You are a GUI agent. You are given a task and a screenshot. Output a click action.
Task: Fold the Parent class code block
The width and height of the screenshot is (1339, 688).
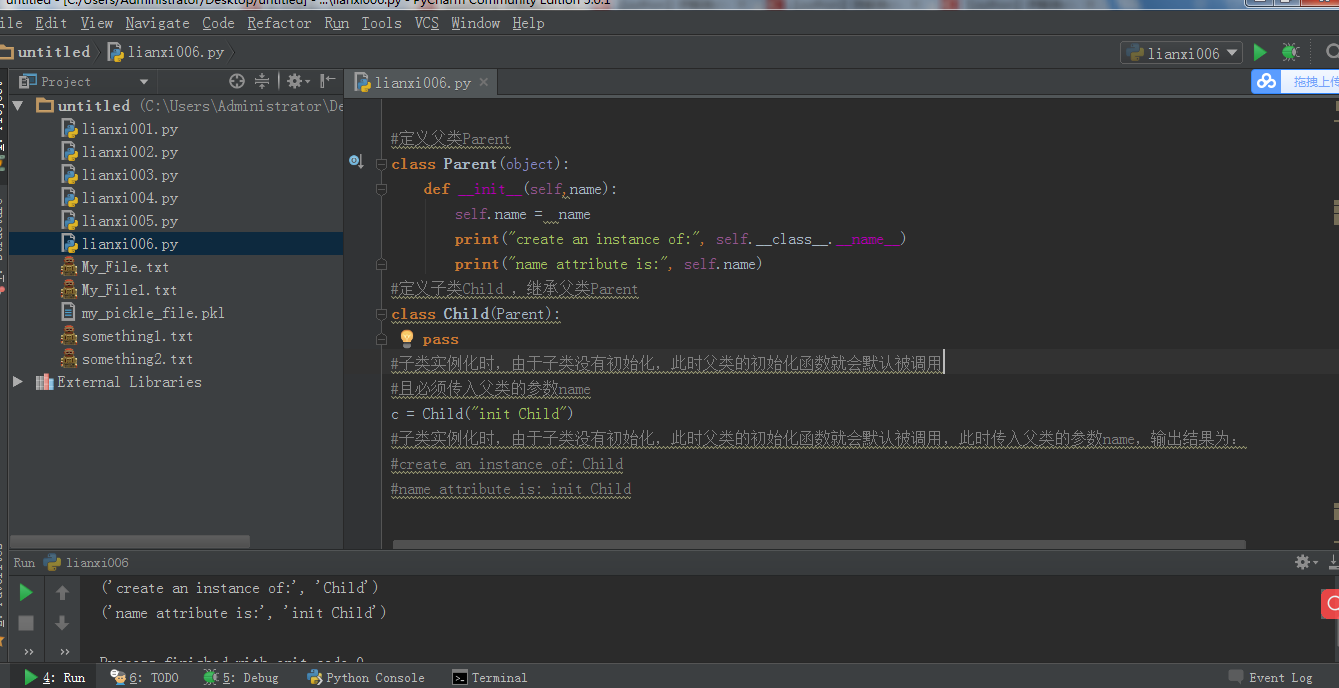point(381,164)
